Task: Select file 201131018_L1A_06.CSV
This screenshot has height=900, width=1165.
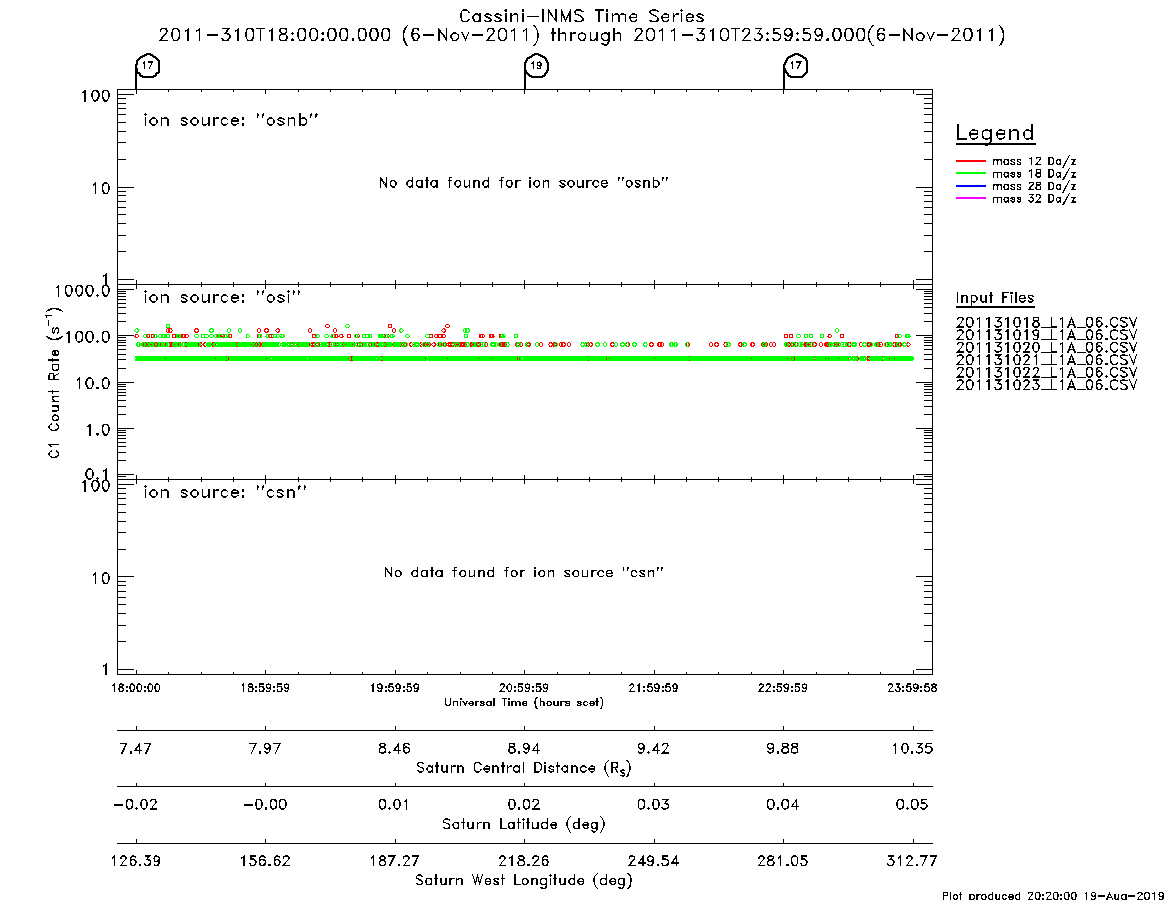Action: [1046, 323]
